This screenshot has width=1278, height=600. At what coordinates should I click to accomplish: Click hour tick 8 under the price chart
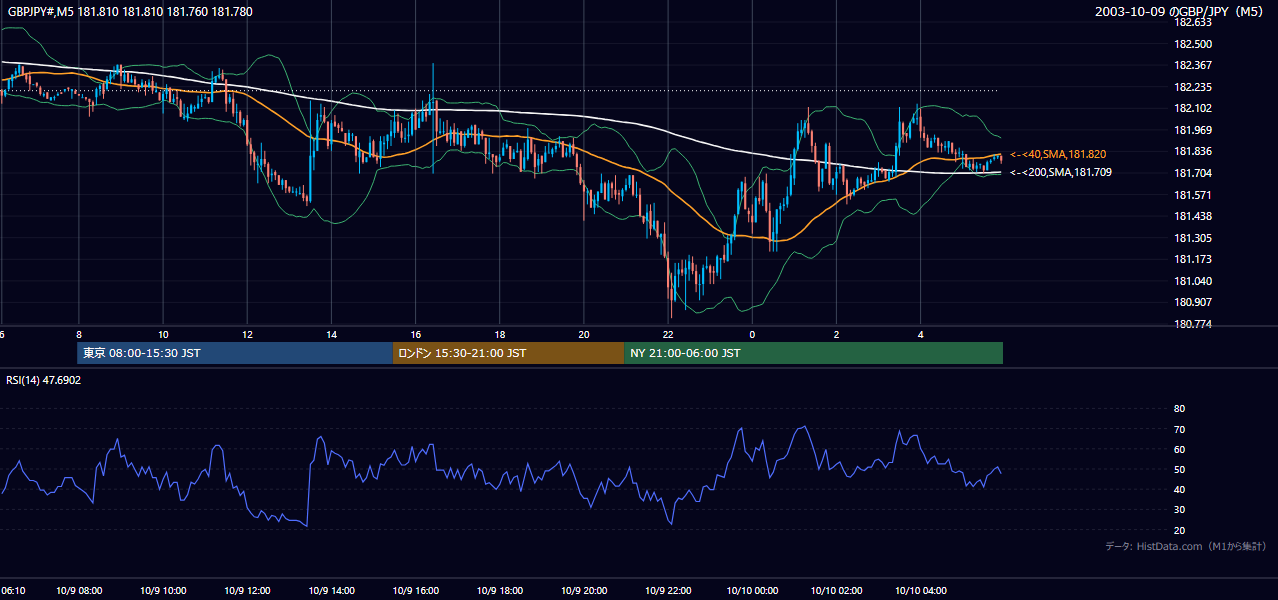[x=78, y=335]
